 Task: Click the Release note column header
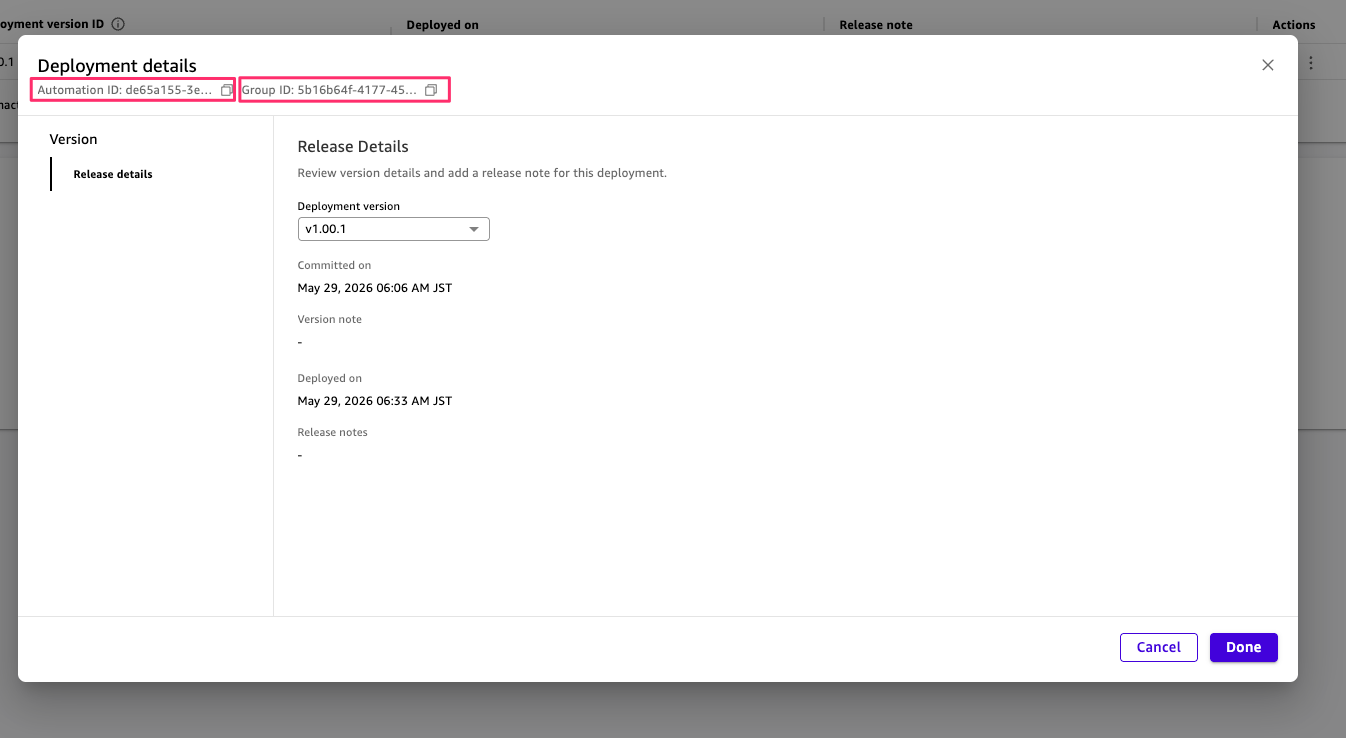pos(876,25)
